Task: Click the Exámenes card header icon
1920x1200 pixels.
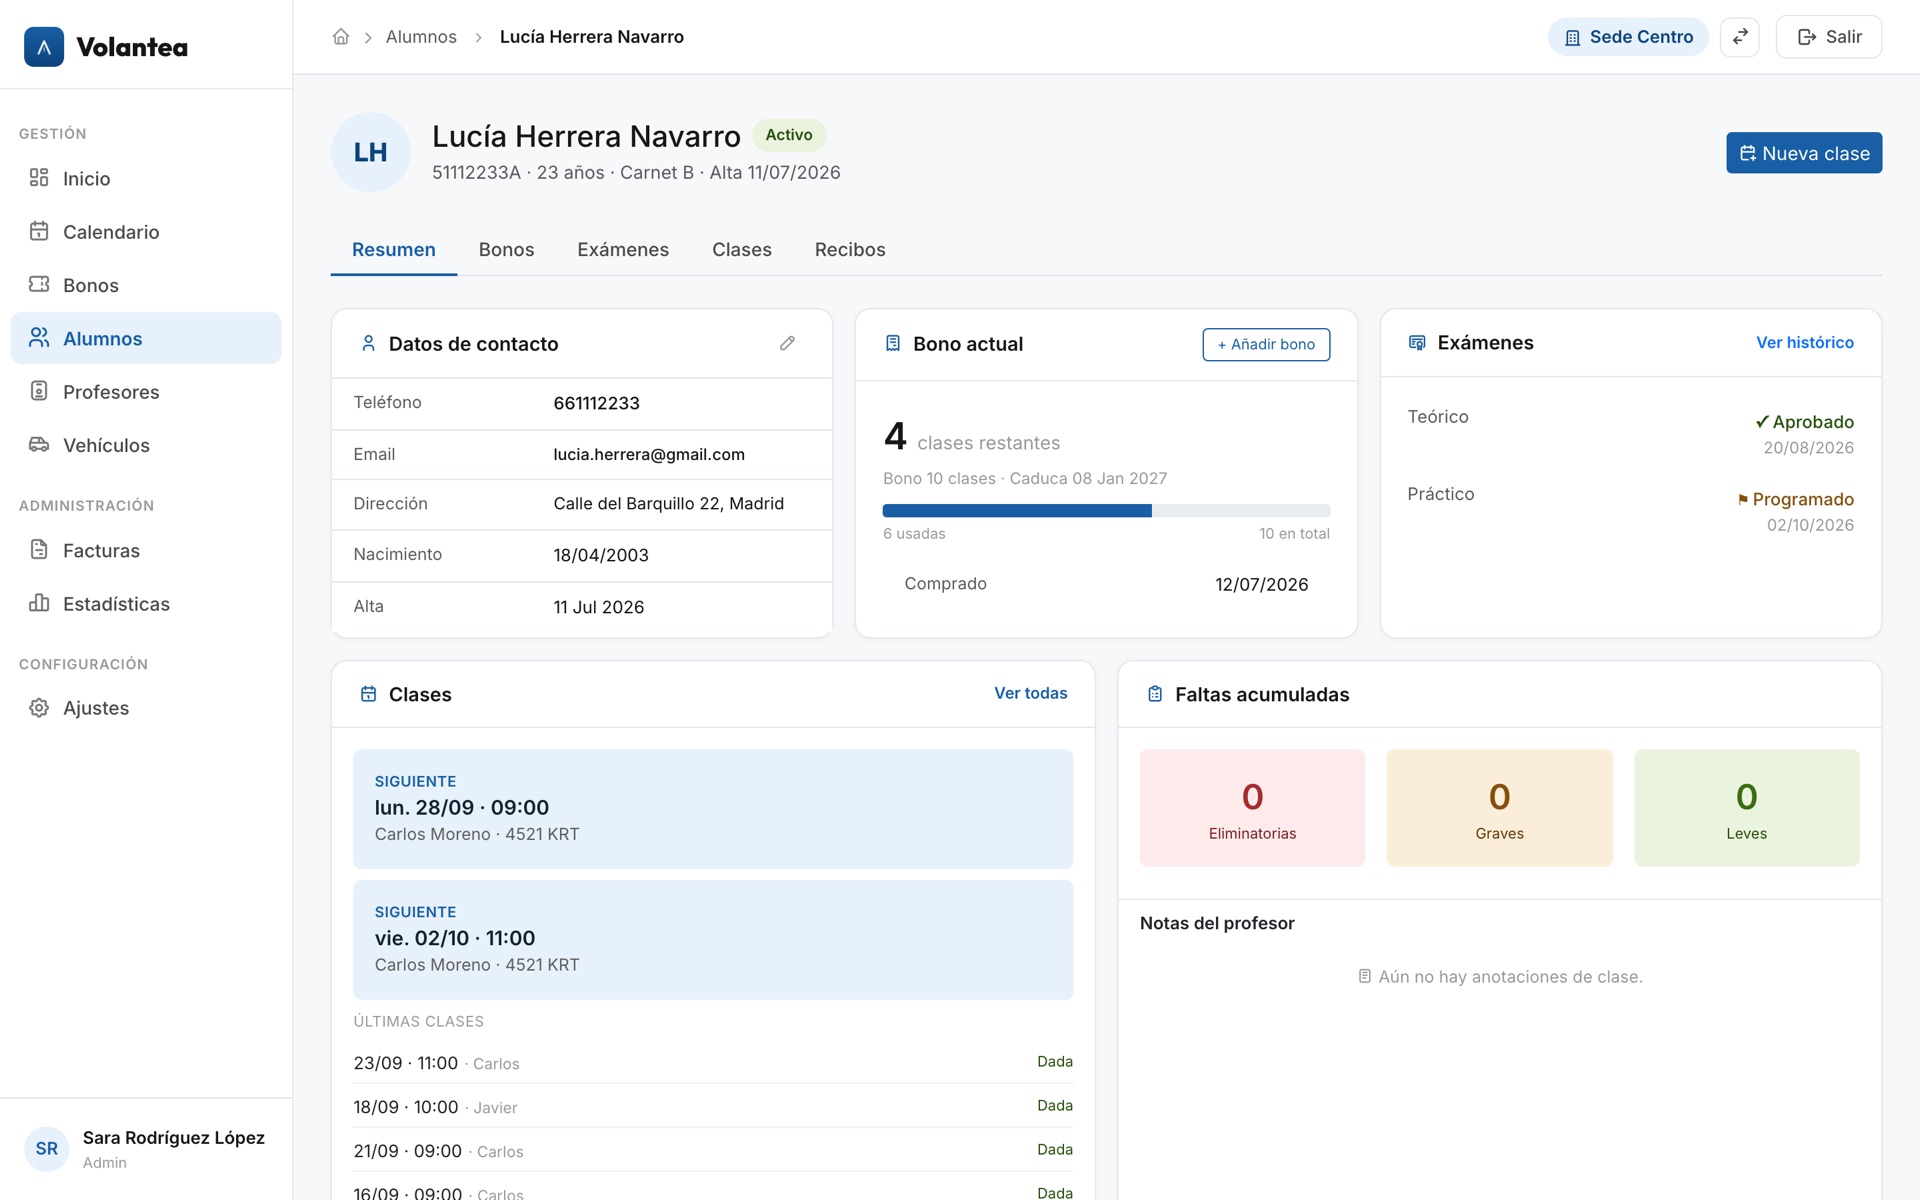Action: pyautogui.click(x=1417, y=343)
